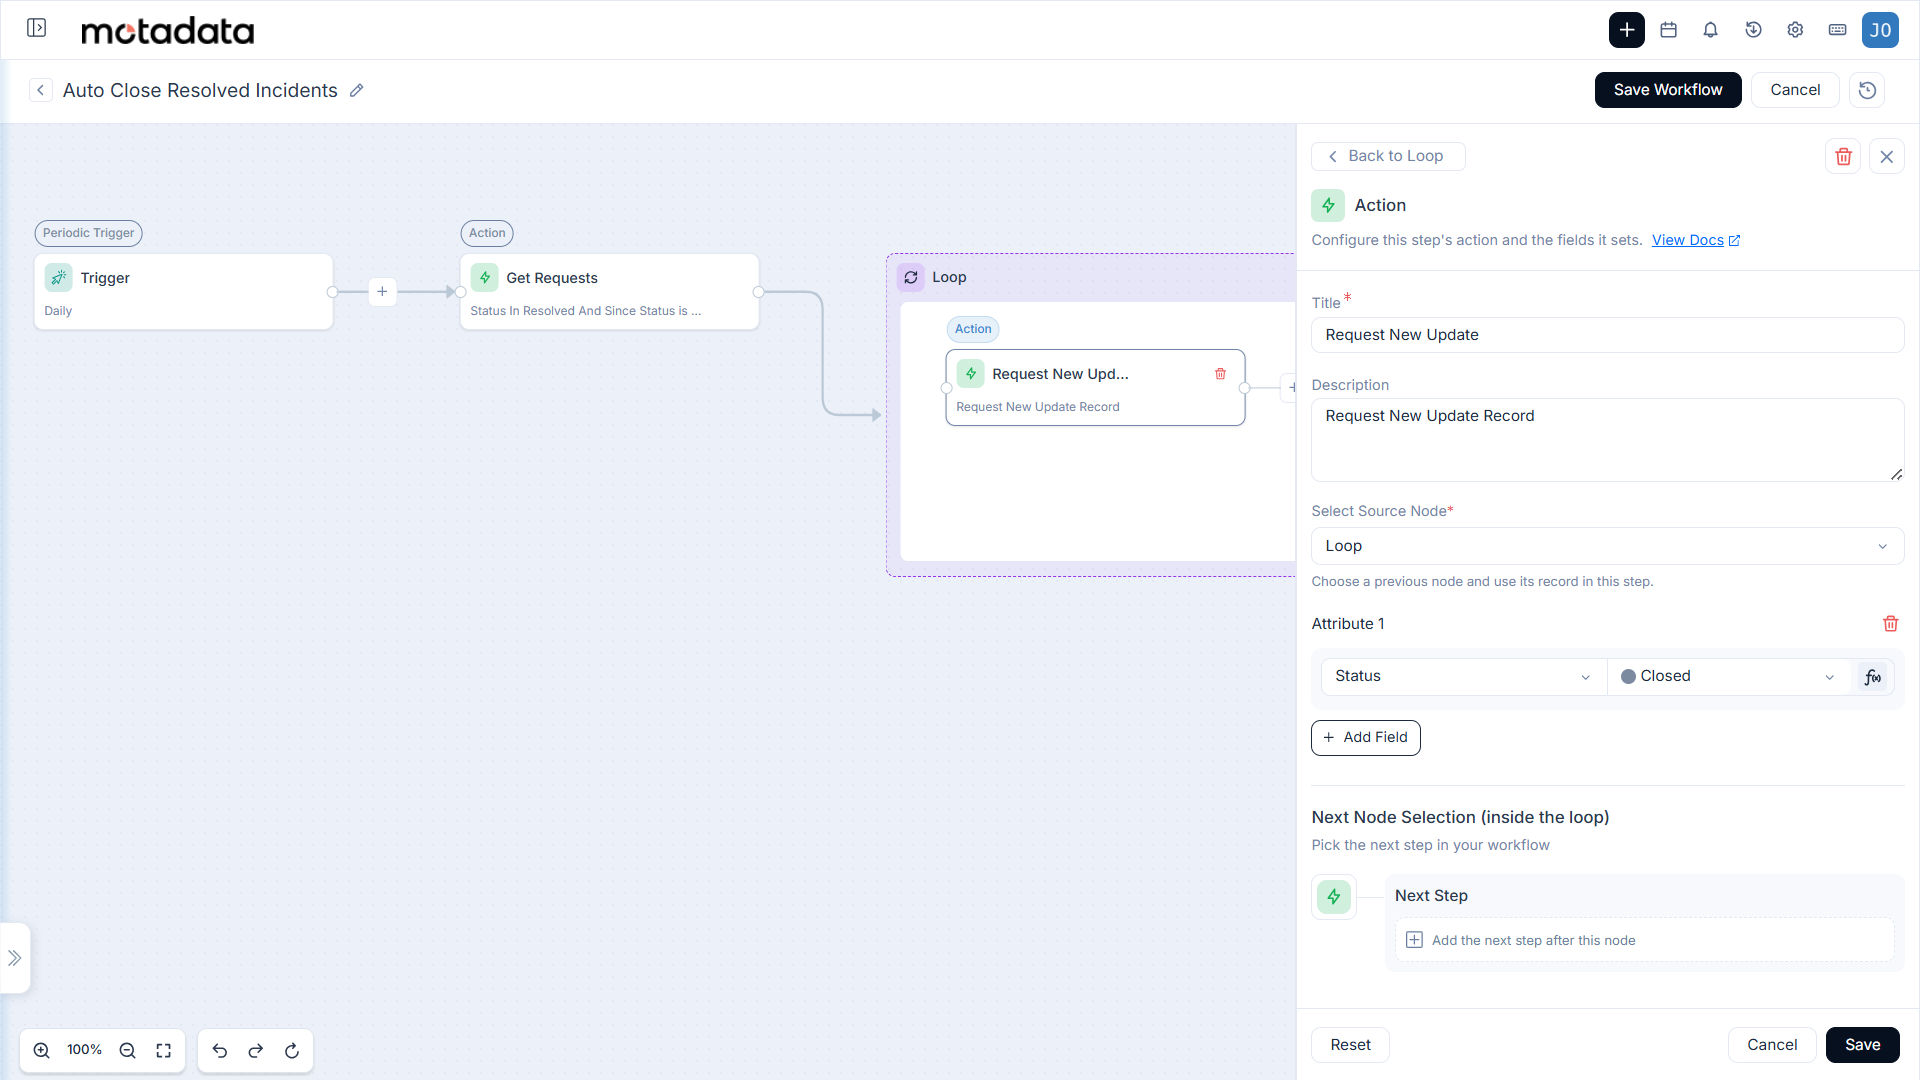Click the Title input field
The width and height of the screenshot is (1920, 1080).
(x=1607, y=335)
